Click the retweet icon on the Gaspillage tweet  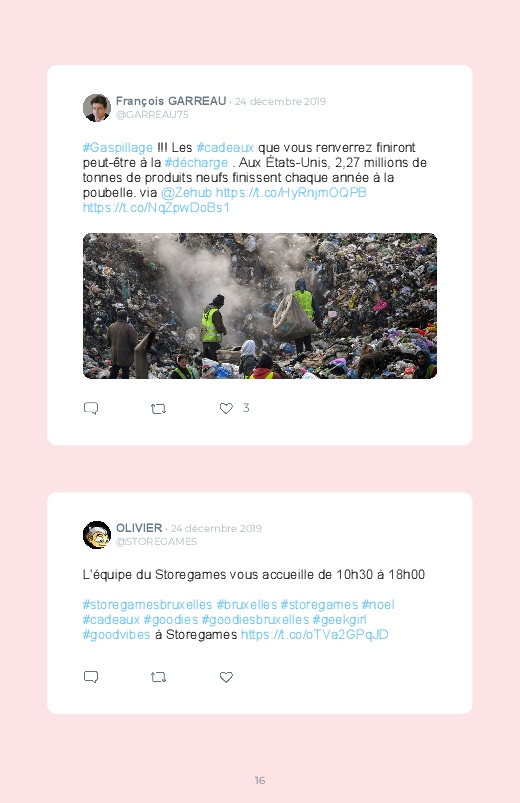coord(158,409)
